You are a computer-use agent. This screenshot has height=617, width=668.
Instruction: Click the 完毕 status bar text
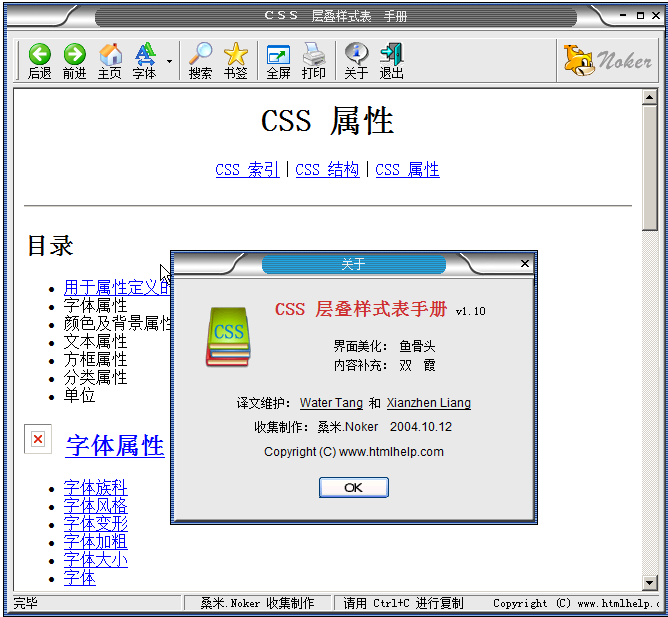[x=25, y=603]
